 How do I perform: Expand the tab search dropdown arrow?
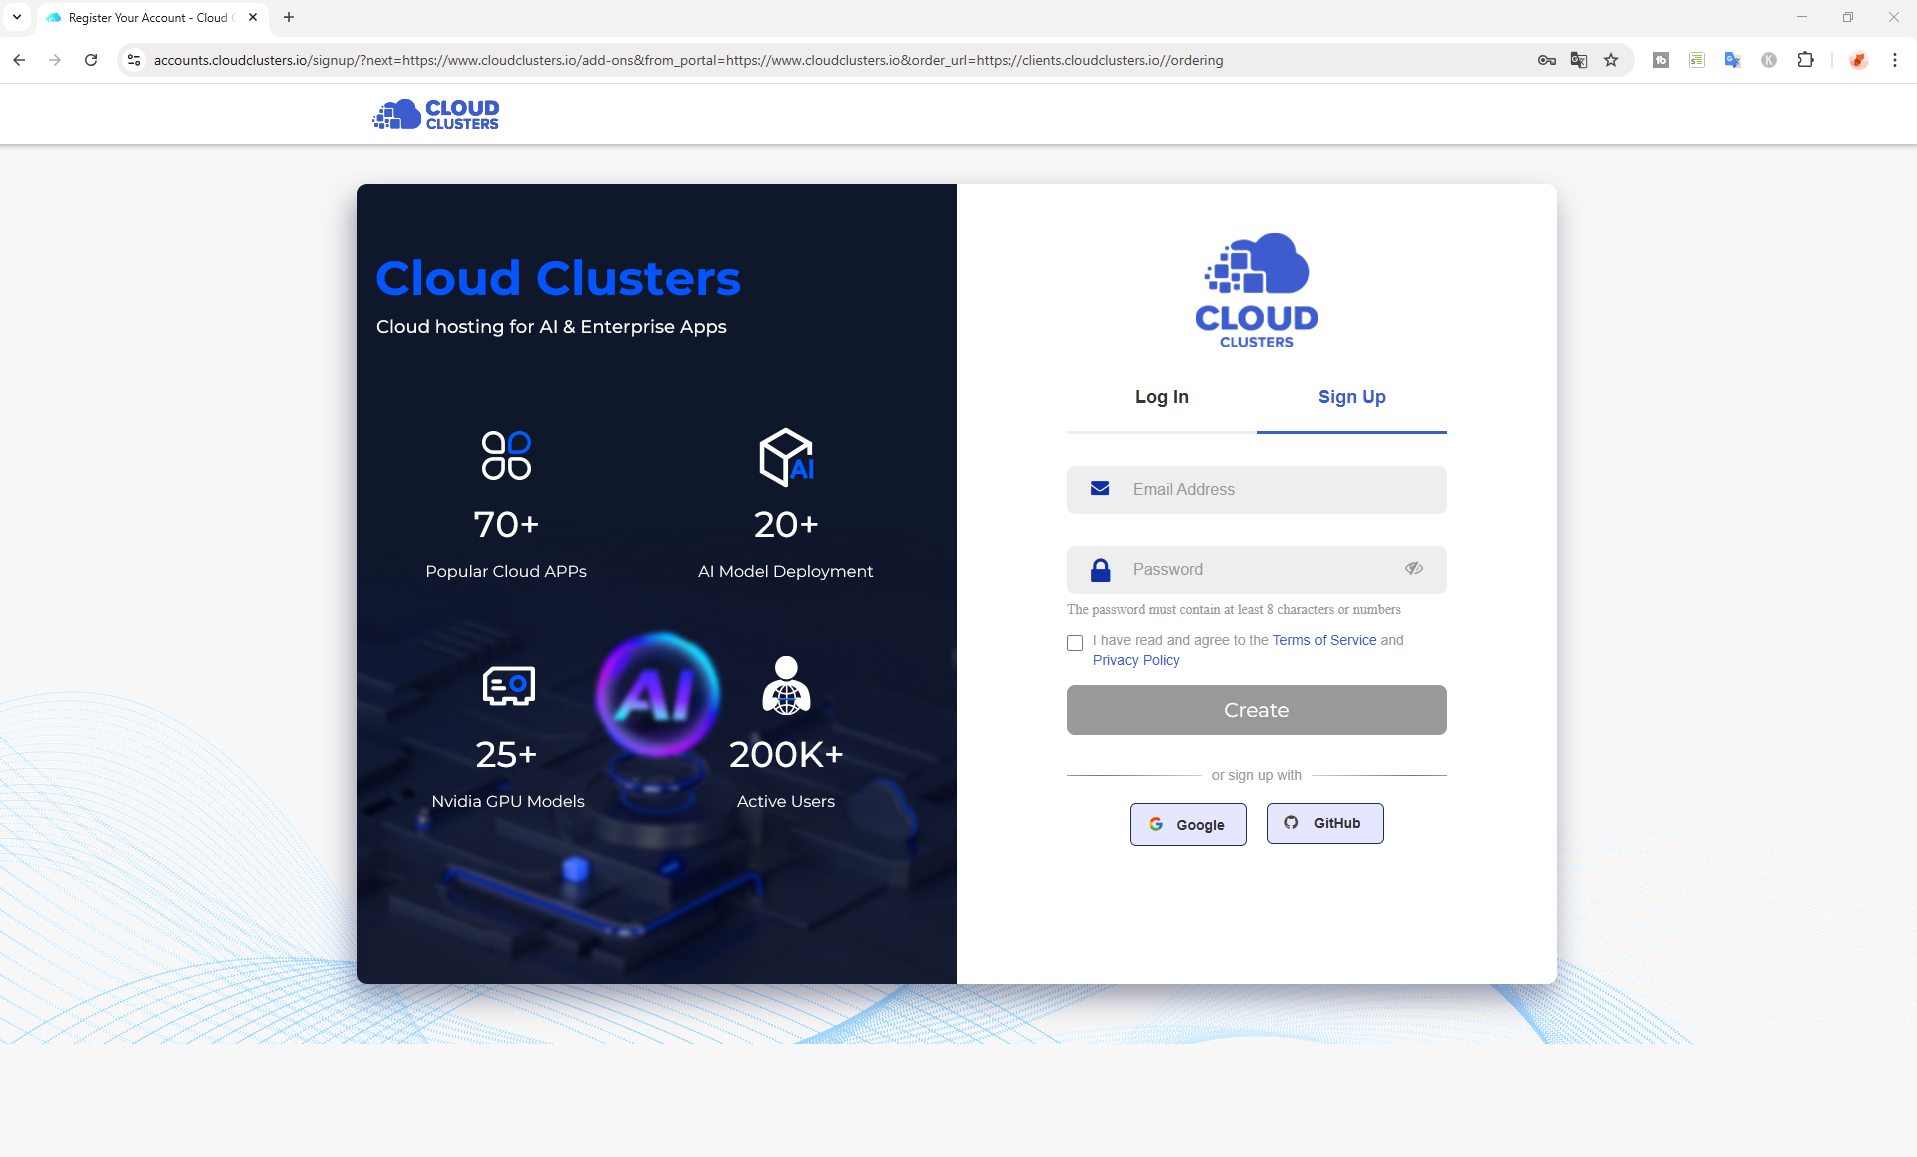pyautogui.click(x=17, y=17)
